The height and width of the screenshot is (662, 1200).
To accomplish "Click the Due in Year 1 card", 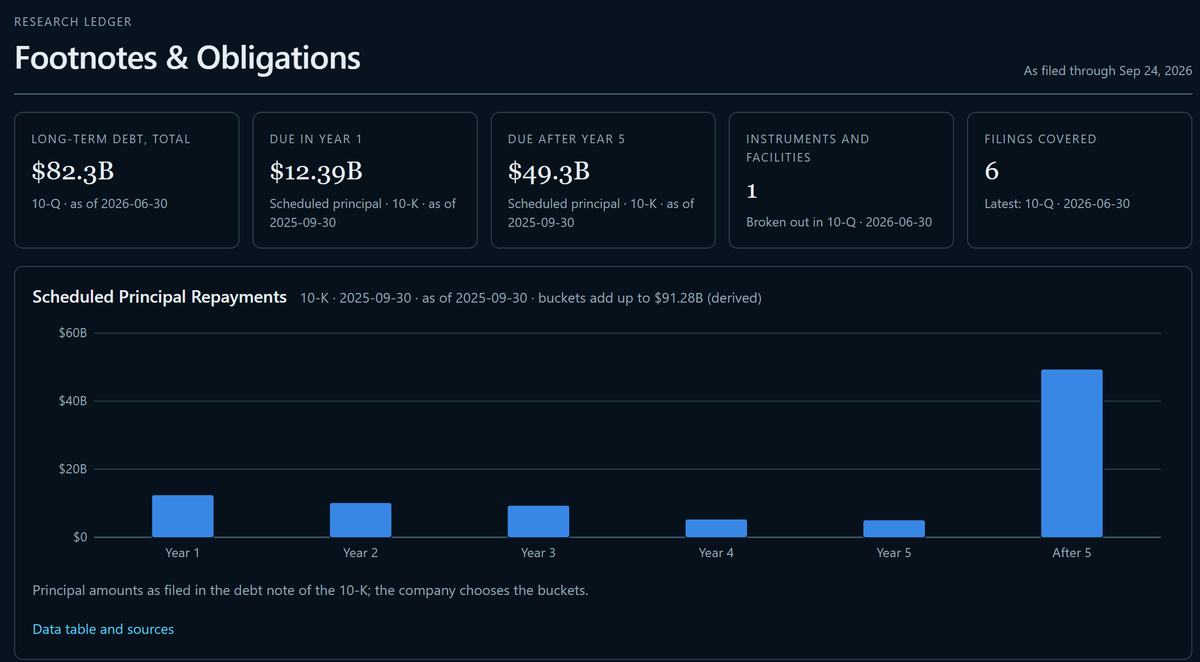I will click(x=365, y=180).
